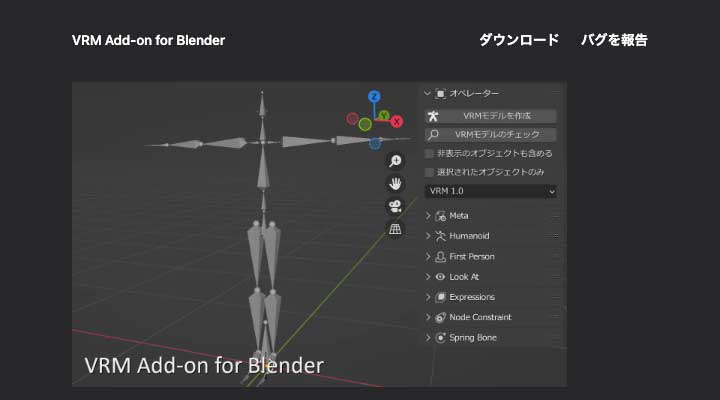This screenshot has height=400, width=720.
Task: Run the VRMモデルのチェック button
Action: 490,135
